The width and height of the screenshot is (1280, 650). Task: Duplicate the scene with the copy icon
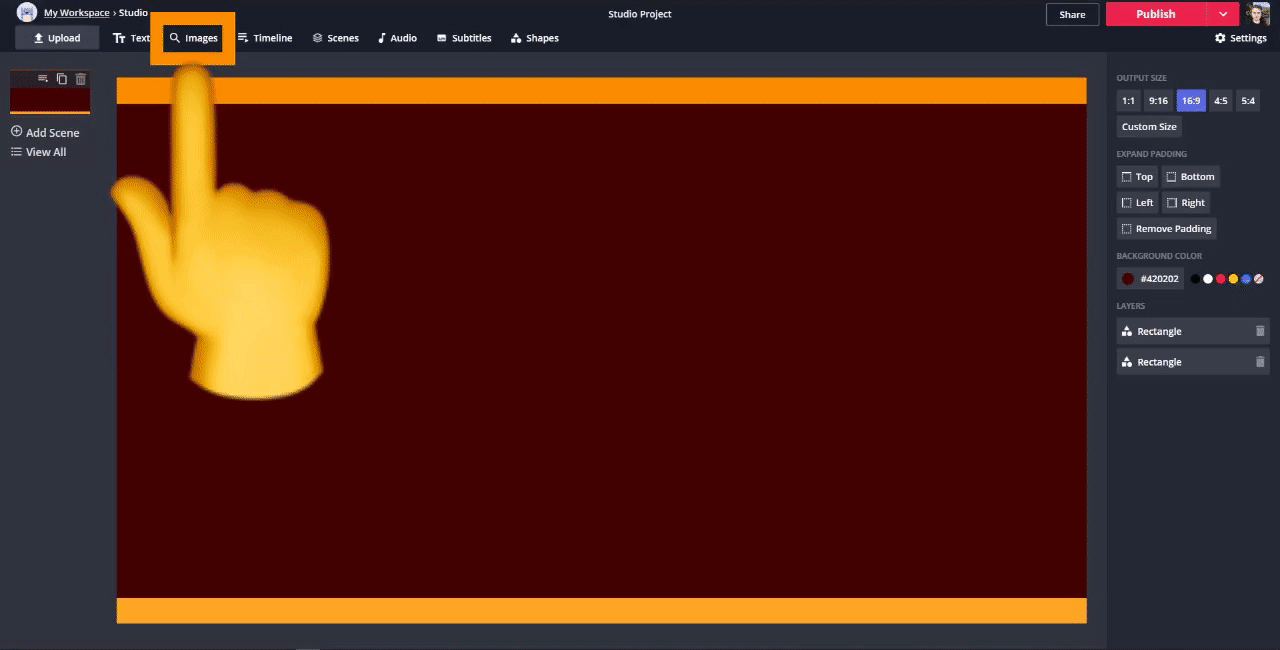62,79
